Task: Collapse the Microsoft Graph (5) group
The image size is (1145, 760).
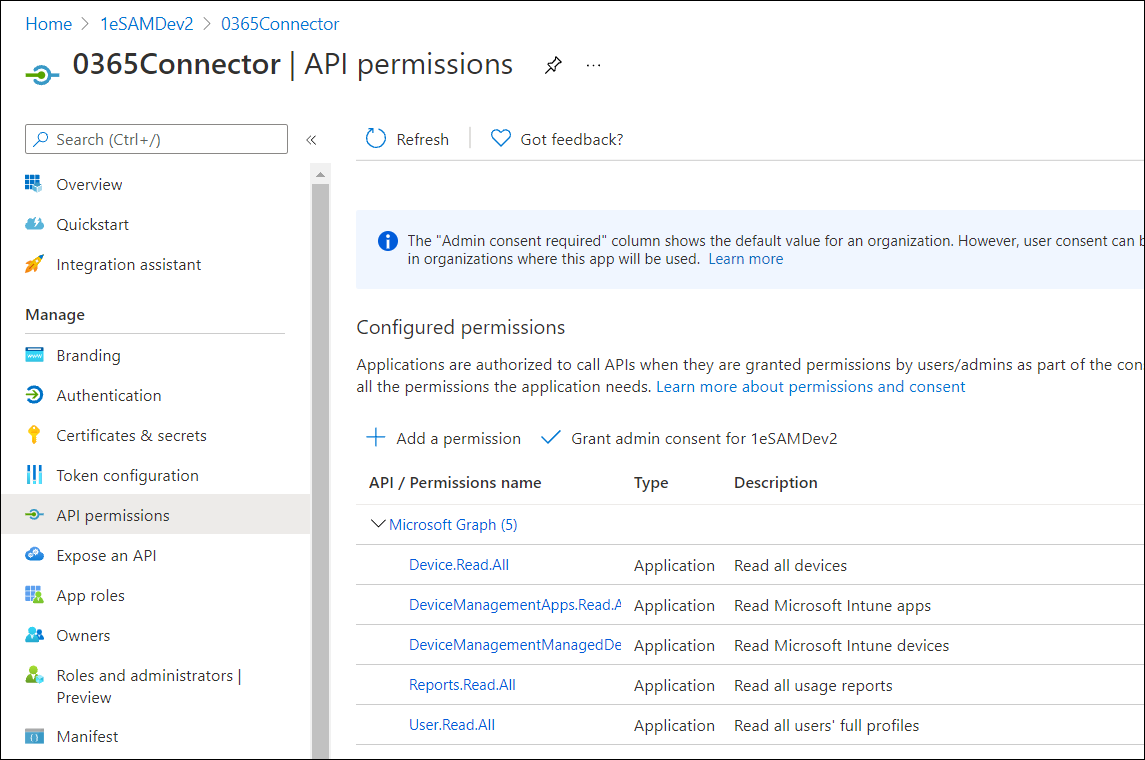Action: (x=378, y=524)
